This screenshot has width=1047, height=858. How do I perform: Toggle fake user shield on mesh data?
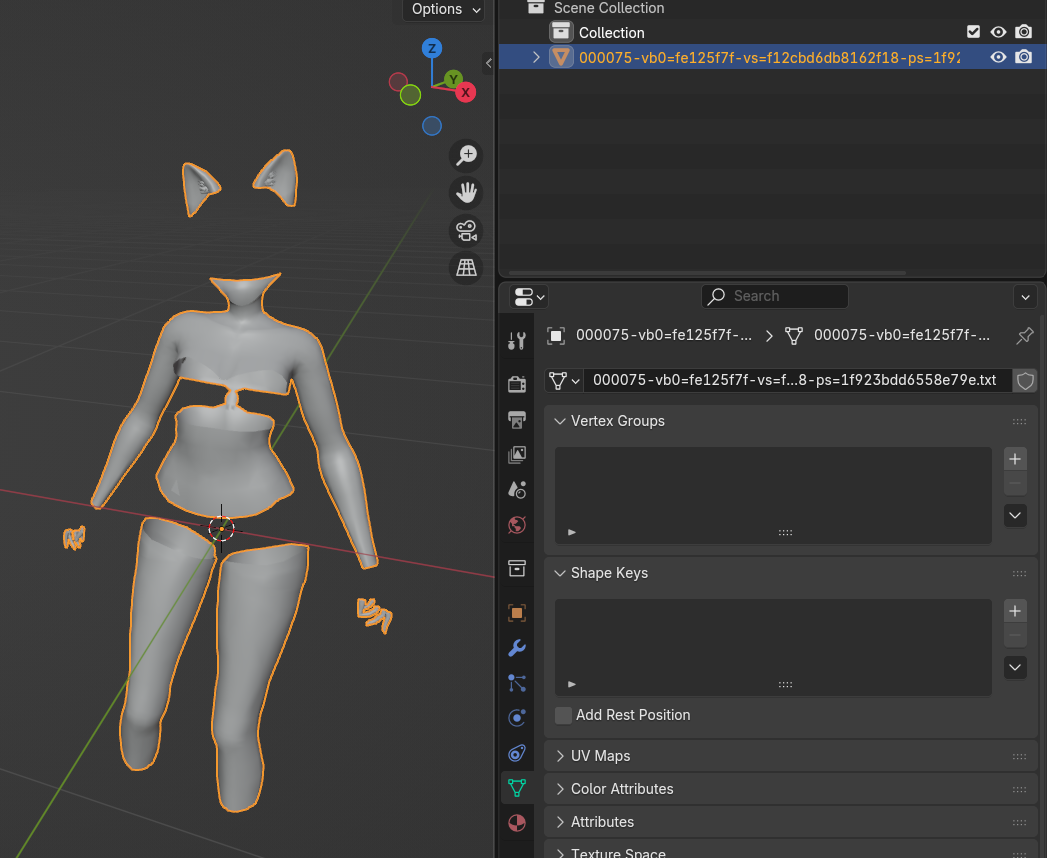(1025, 381)
